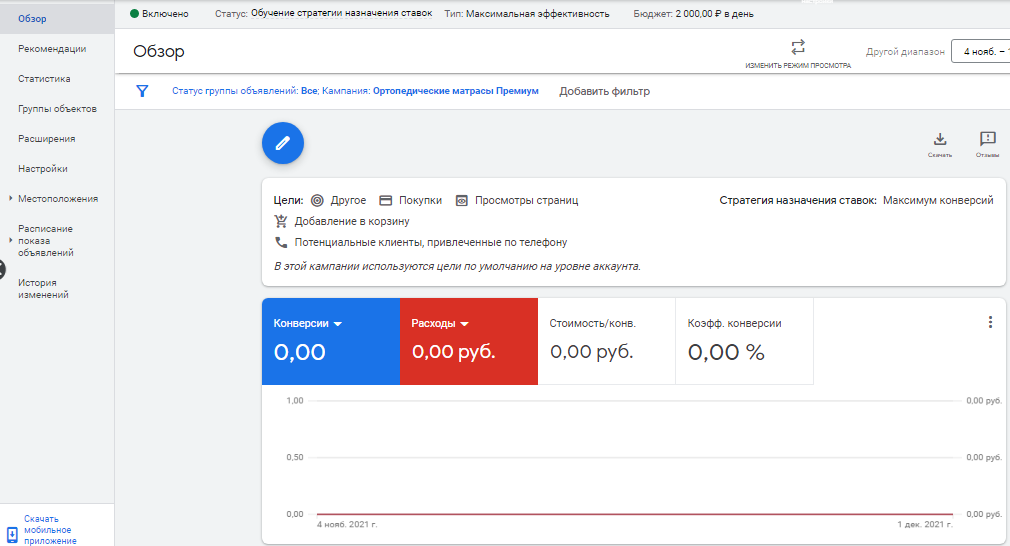Select the Стоимость/конв. metric card
Image resolution: width=1010 pixels, height=546 pixels.
[606, 341]
